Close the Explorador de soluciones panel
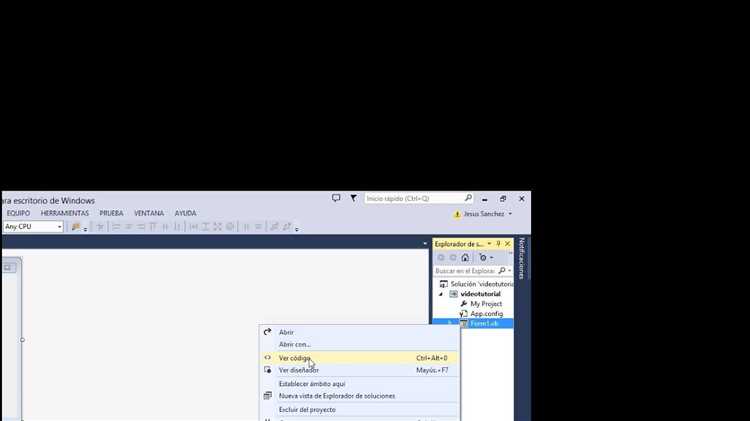The width and height of the screenshot is (750, 421). pos(507,244)
